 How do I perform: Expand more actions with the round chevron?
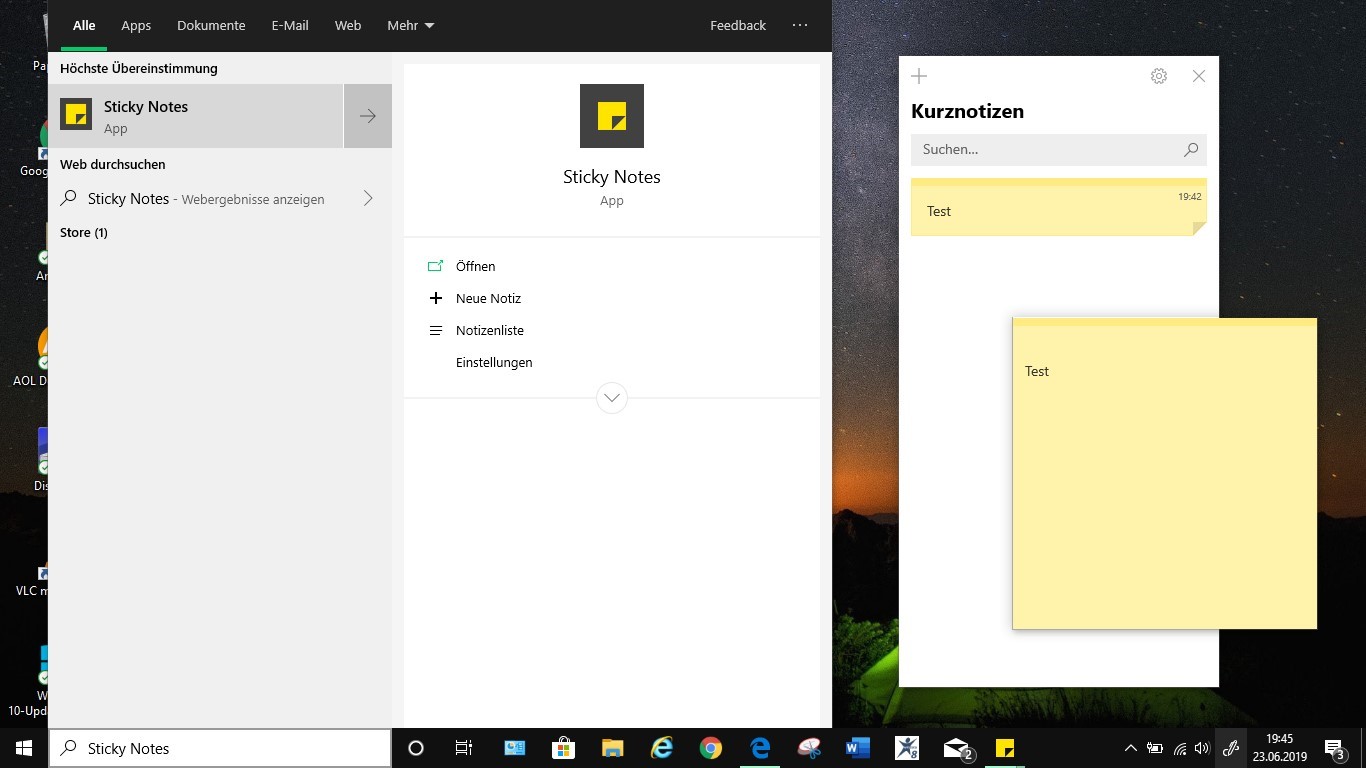pos(612,398)
